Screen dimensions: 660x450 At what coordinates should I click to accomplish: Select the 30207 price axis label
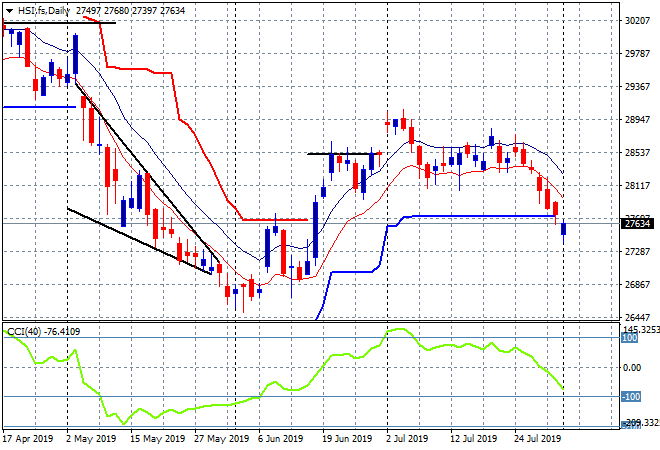point(637,21)
